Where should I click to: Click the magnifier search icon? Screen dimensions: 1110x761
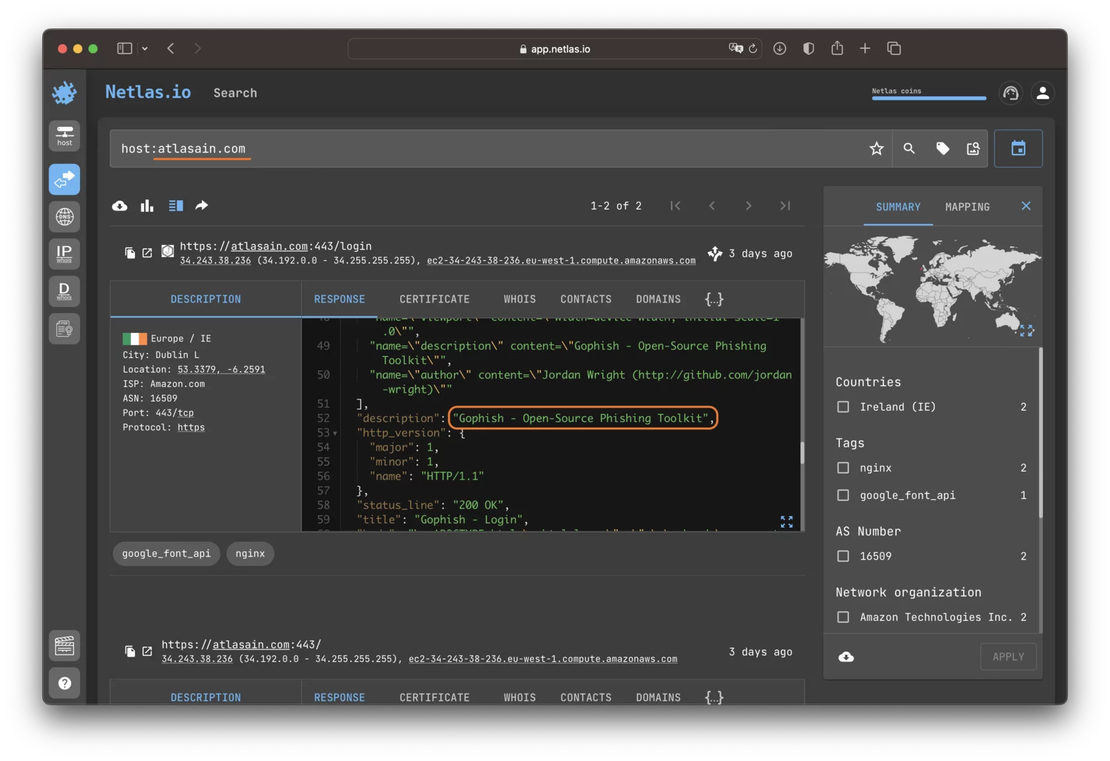coord(909,149)
